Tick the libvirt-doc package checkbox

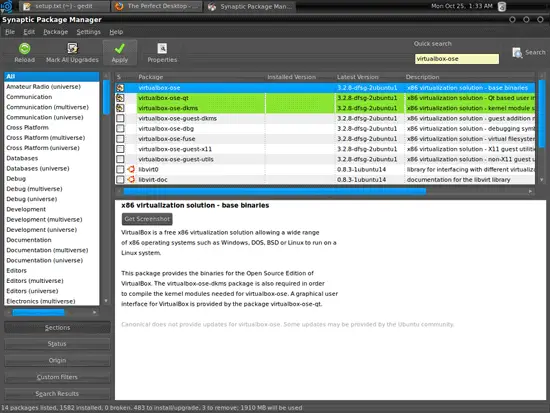(x=120, y=180)
